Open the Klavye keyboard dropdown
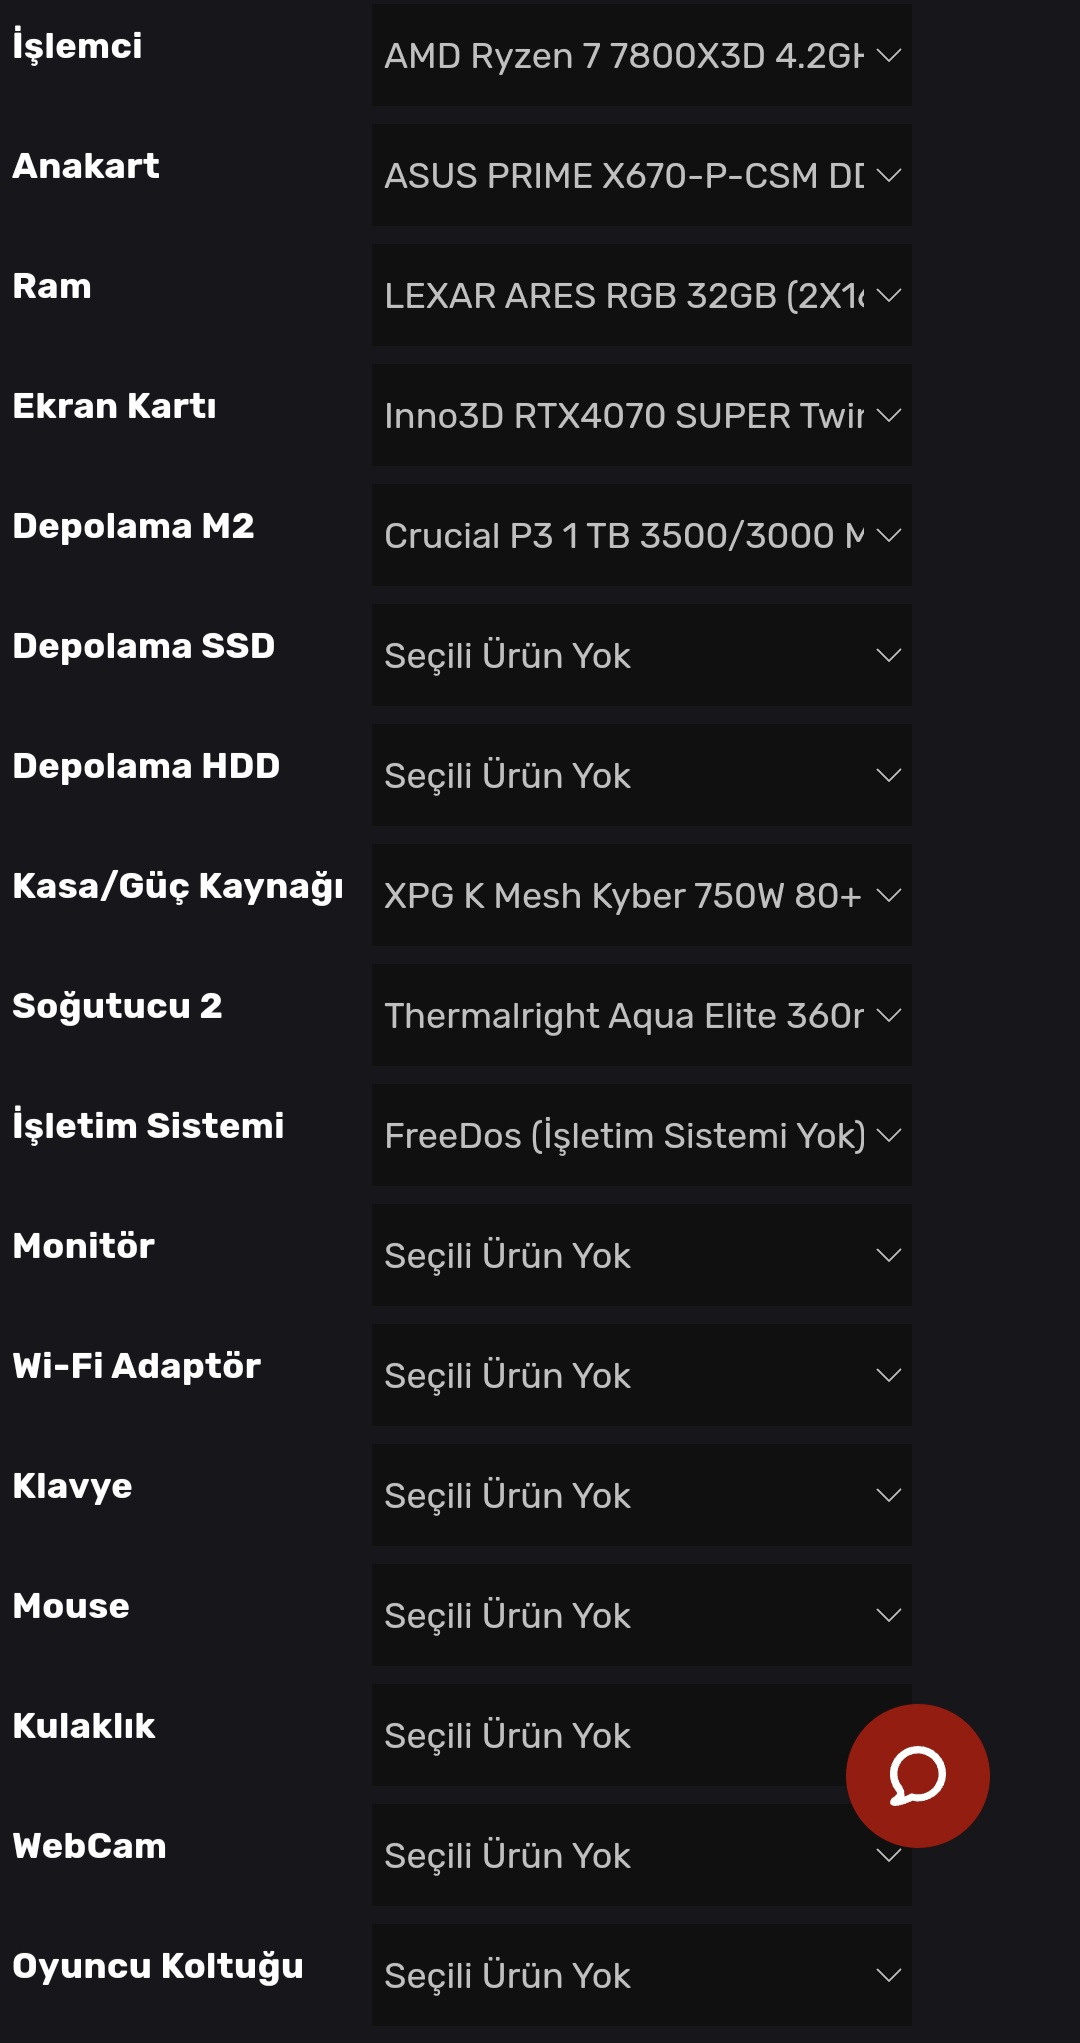The height and width of the screenshot is (2043, 1080). click(640, 1496)
